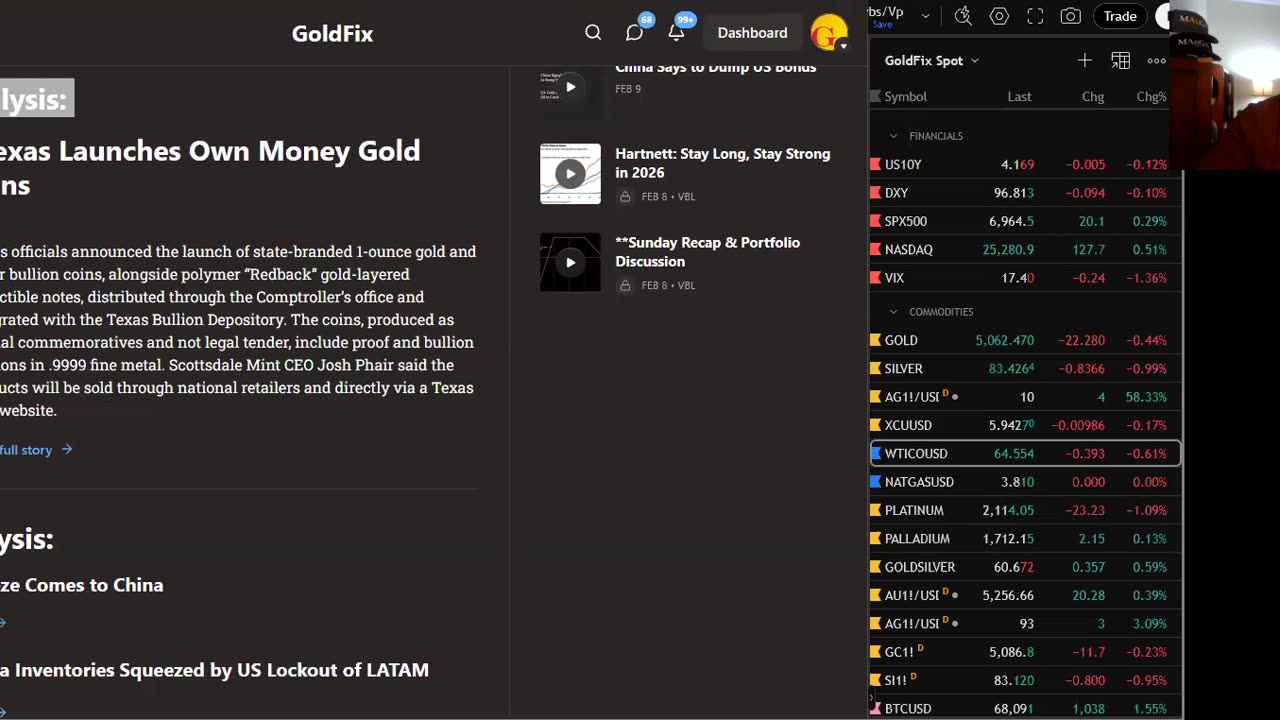1280x720 pixels.
Task: Select the PALLADIUM watchlist row
Action: (x=1025, y=539)
